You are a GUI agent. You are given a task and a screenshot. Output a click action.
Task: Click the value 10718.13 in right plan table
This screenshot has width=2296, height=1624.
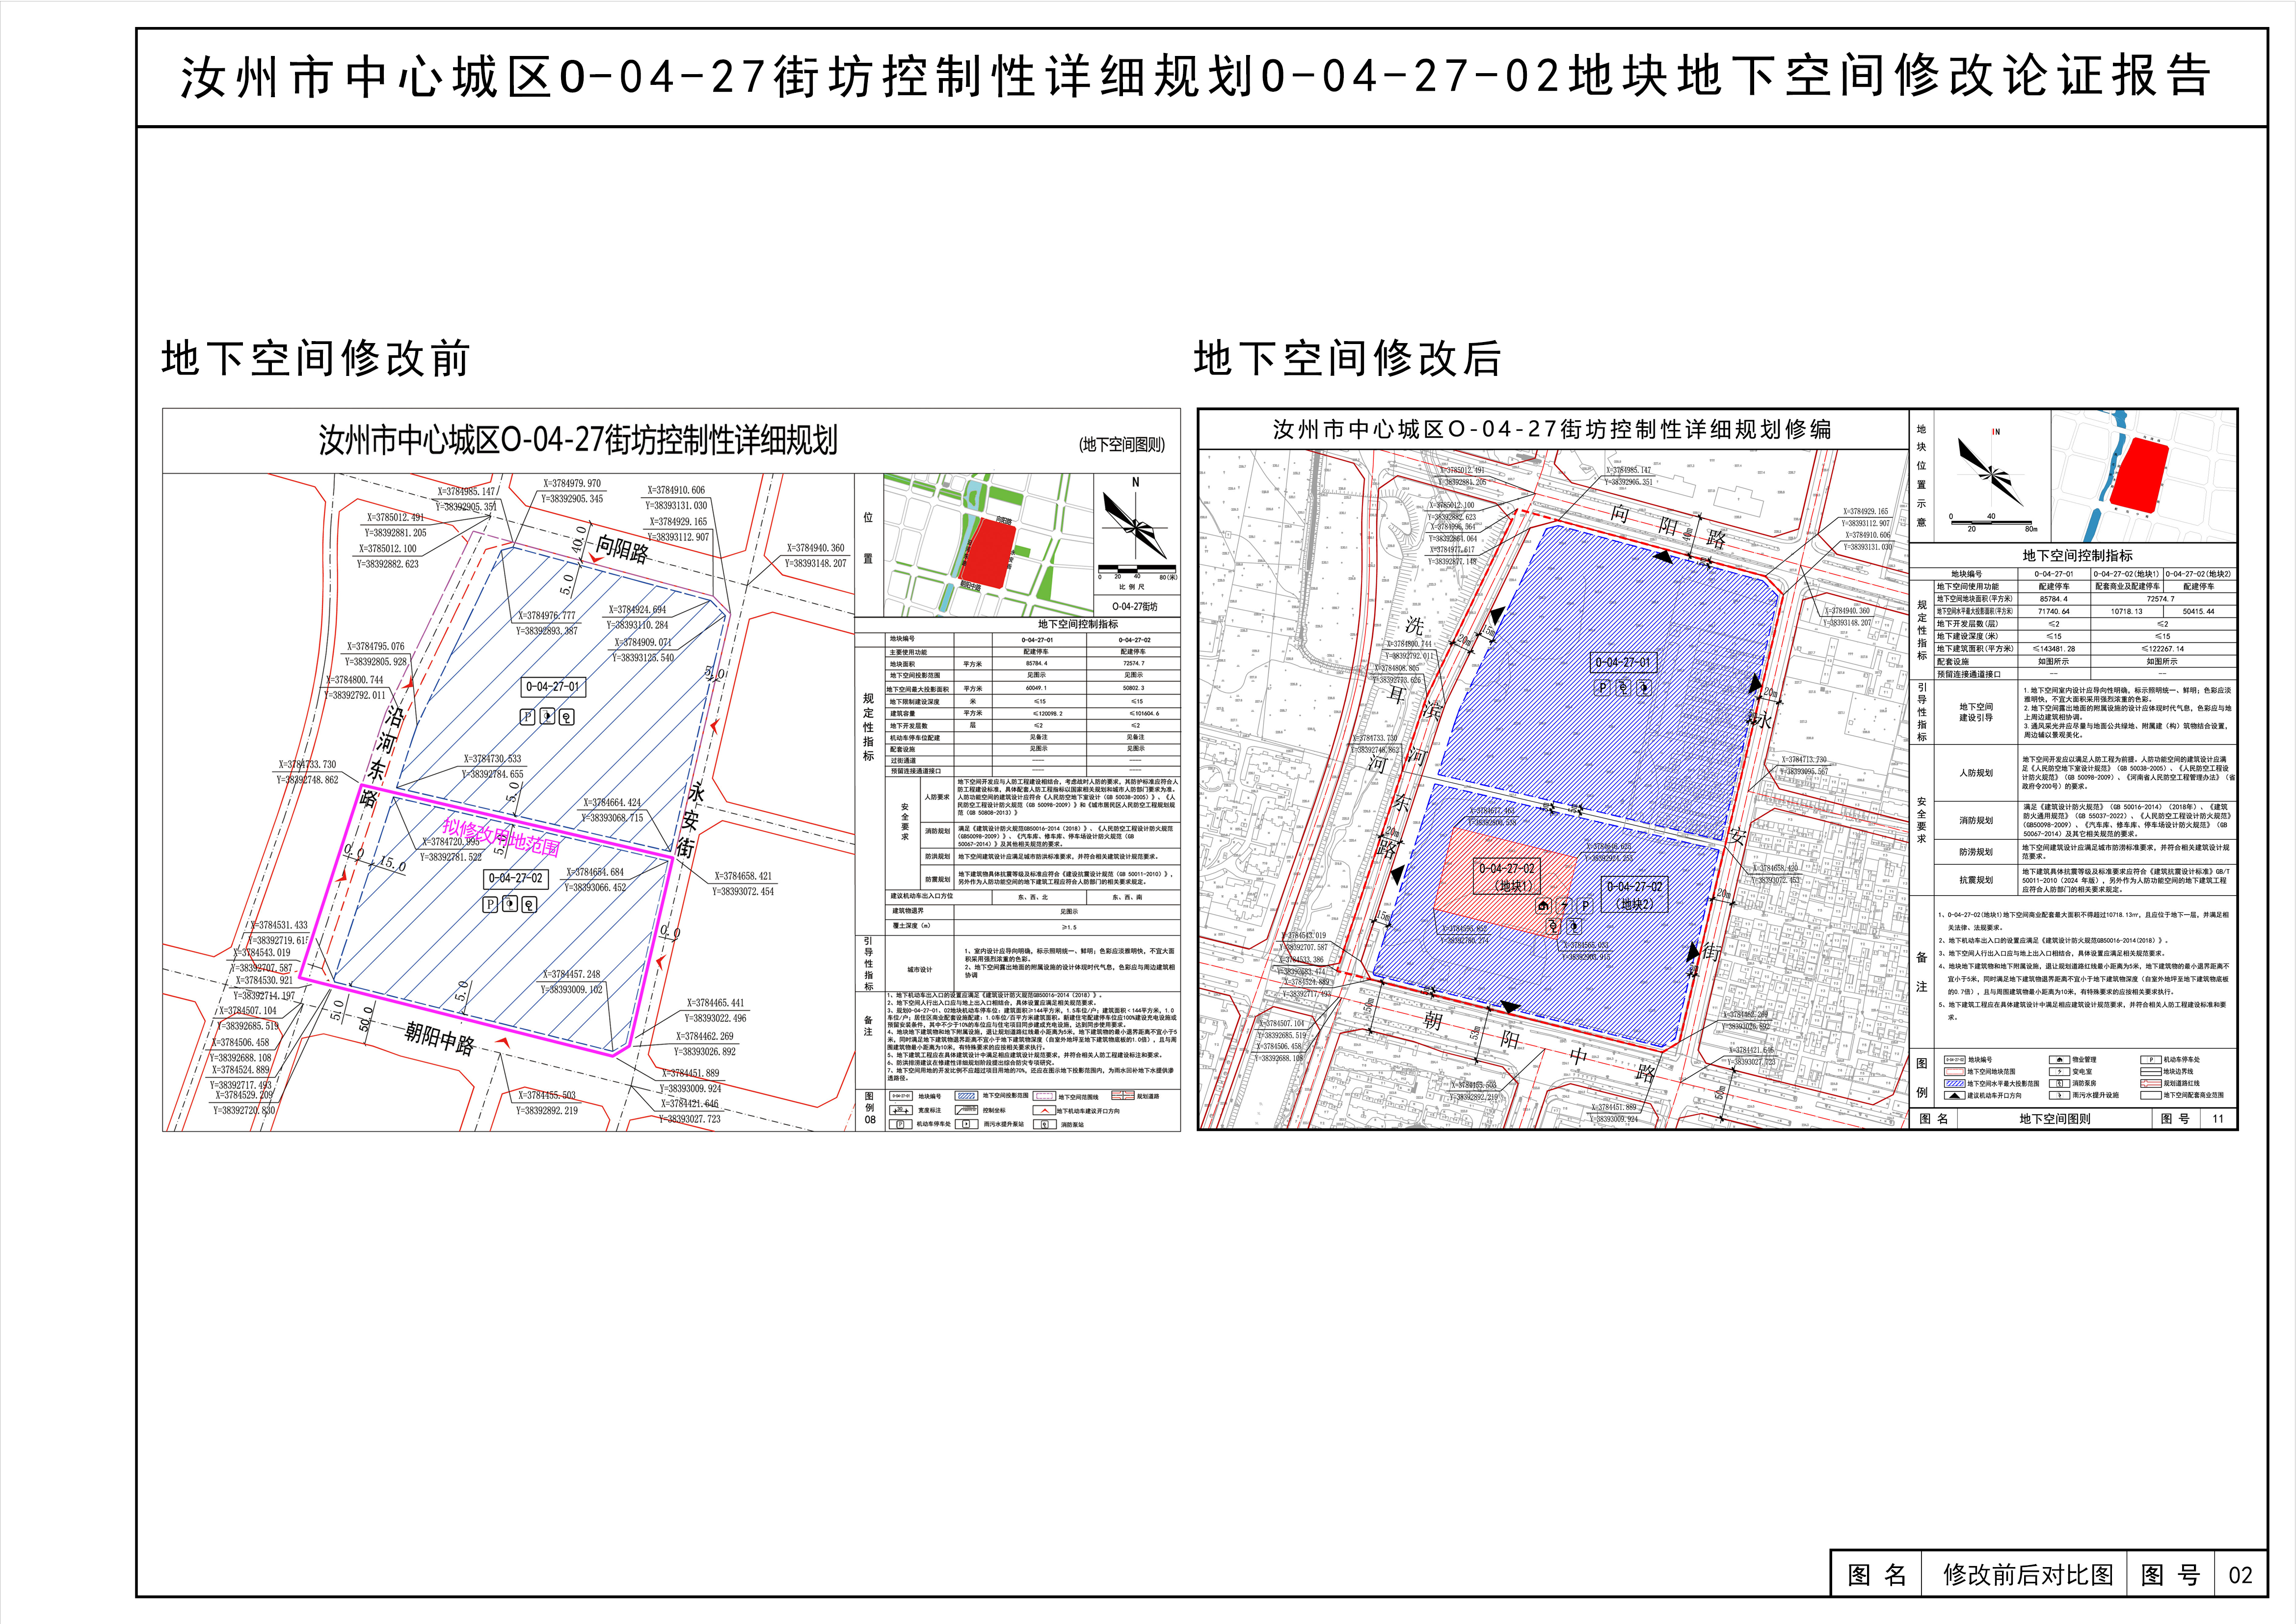[x=2126, y=611]
